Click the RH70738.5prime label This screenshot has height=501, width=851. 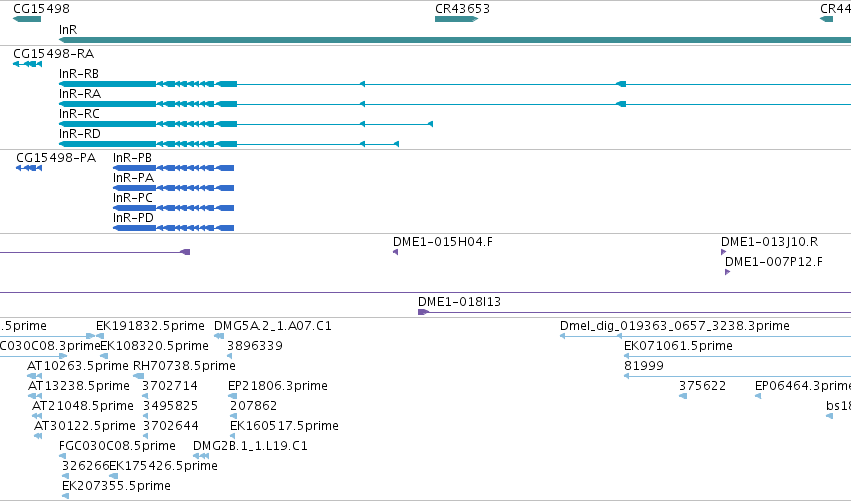pyautogui.click(x=185, y=366)
